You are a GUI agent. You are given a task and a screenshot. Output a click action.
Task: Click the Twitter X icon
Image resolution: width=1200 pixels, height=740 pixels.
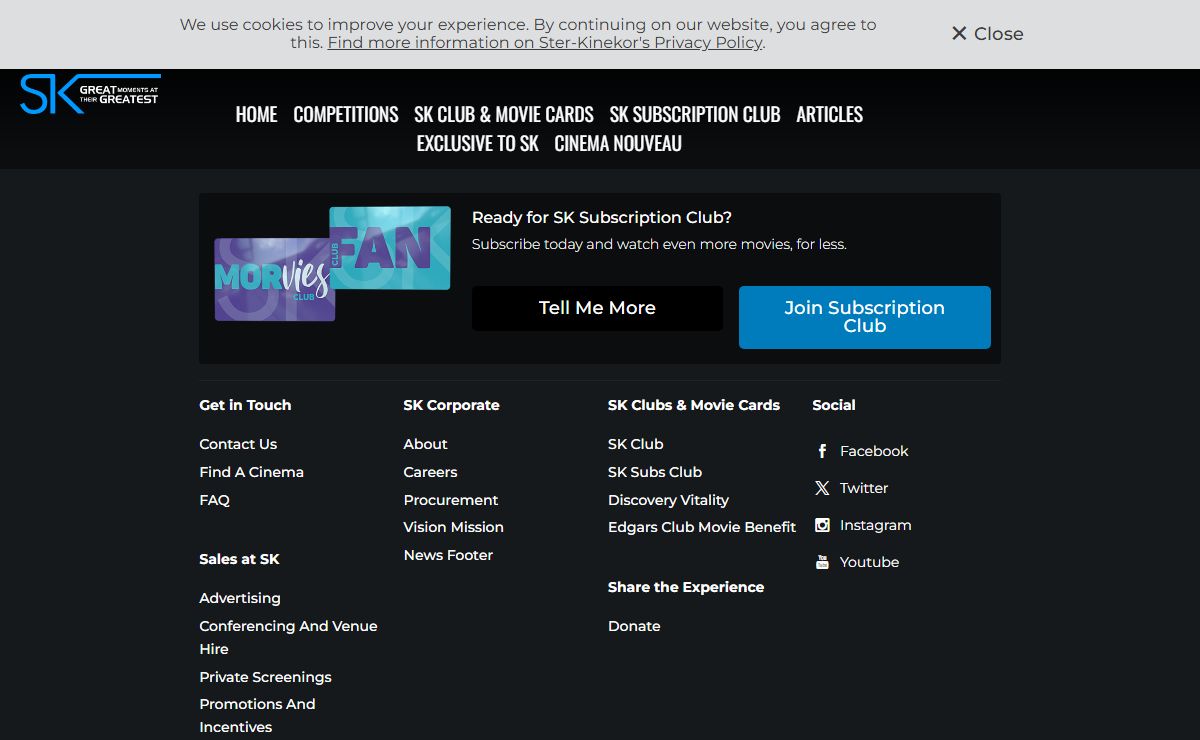tap(822, 488)
